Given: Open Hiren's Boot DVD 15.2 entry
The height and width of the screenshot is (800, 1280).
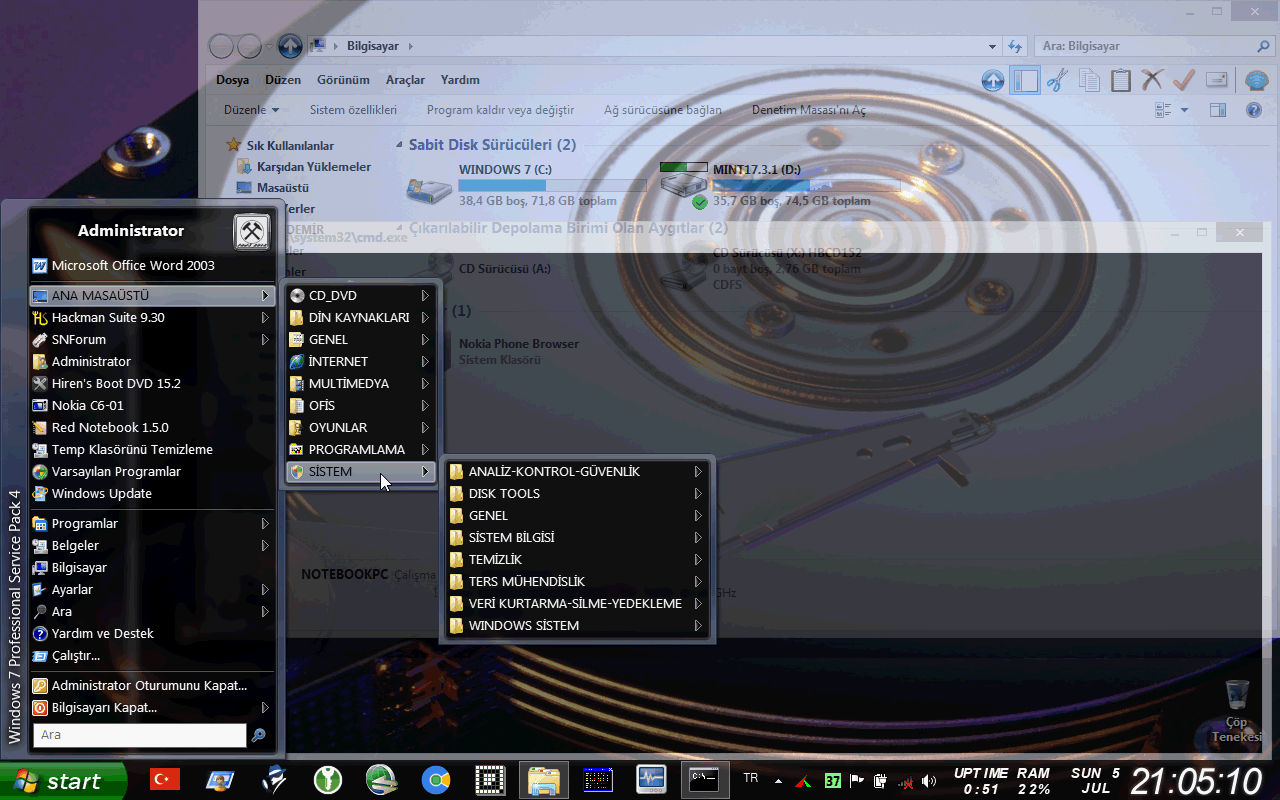Looking at the screenshot, I should click(x=151, y=384).
